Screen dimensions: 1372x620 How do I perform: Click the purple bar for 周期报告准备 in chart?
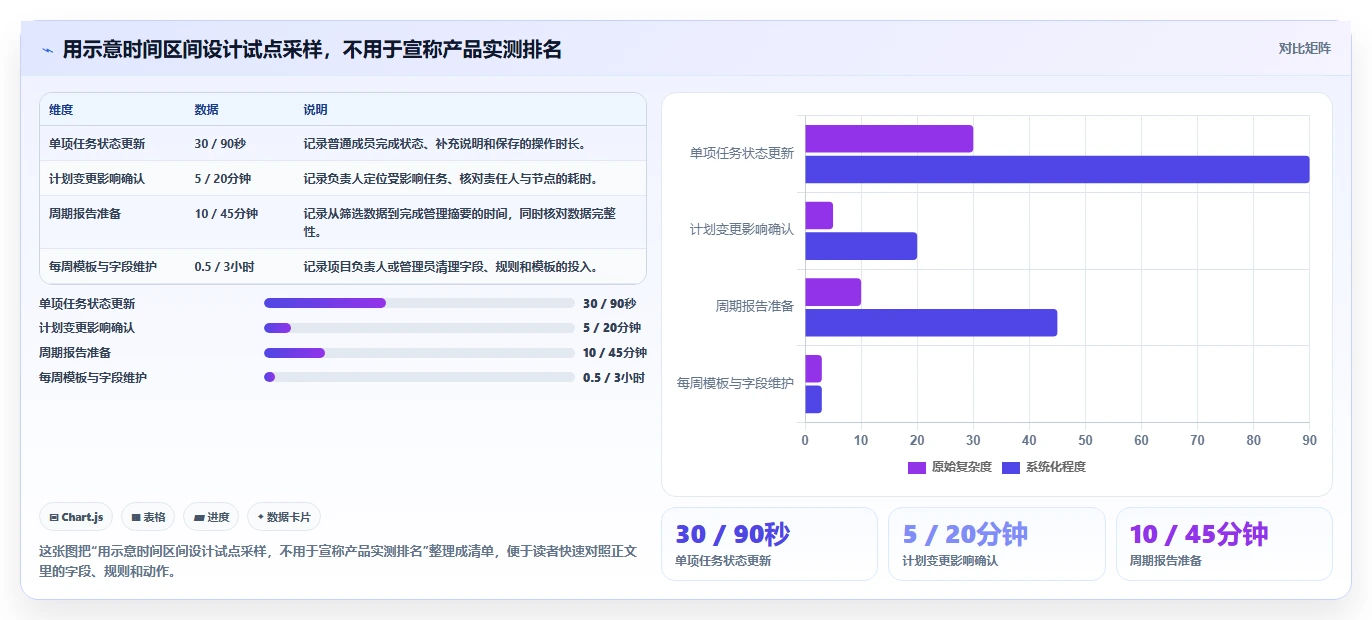(833, 292)
